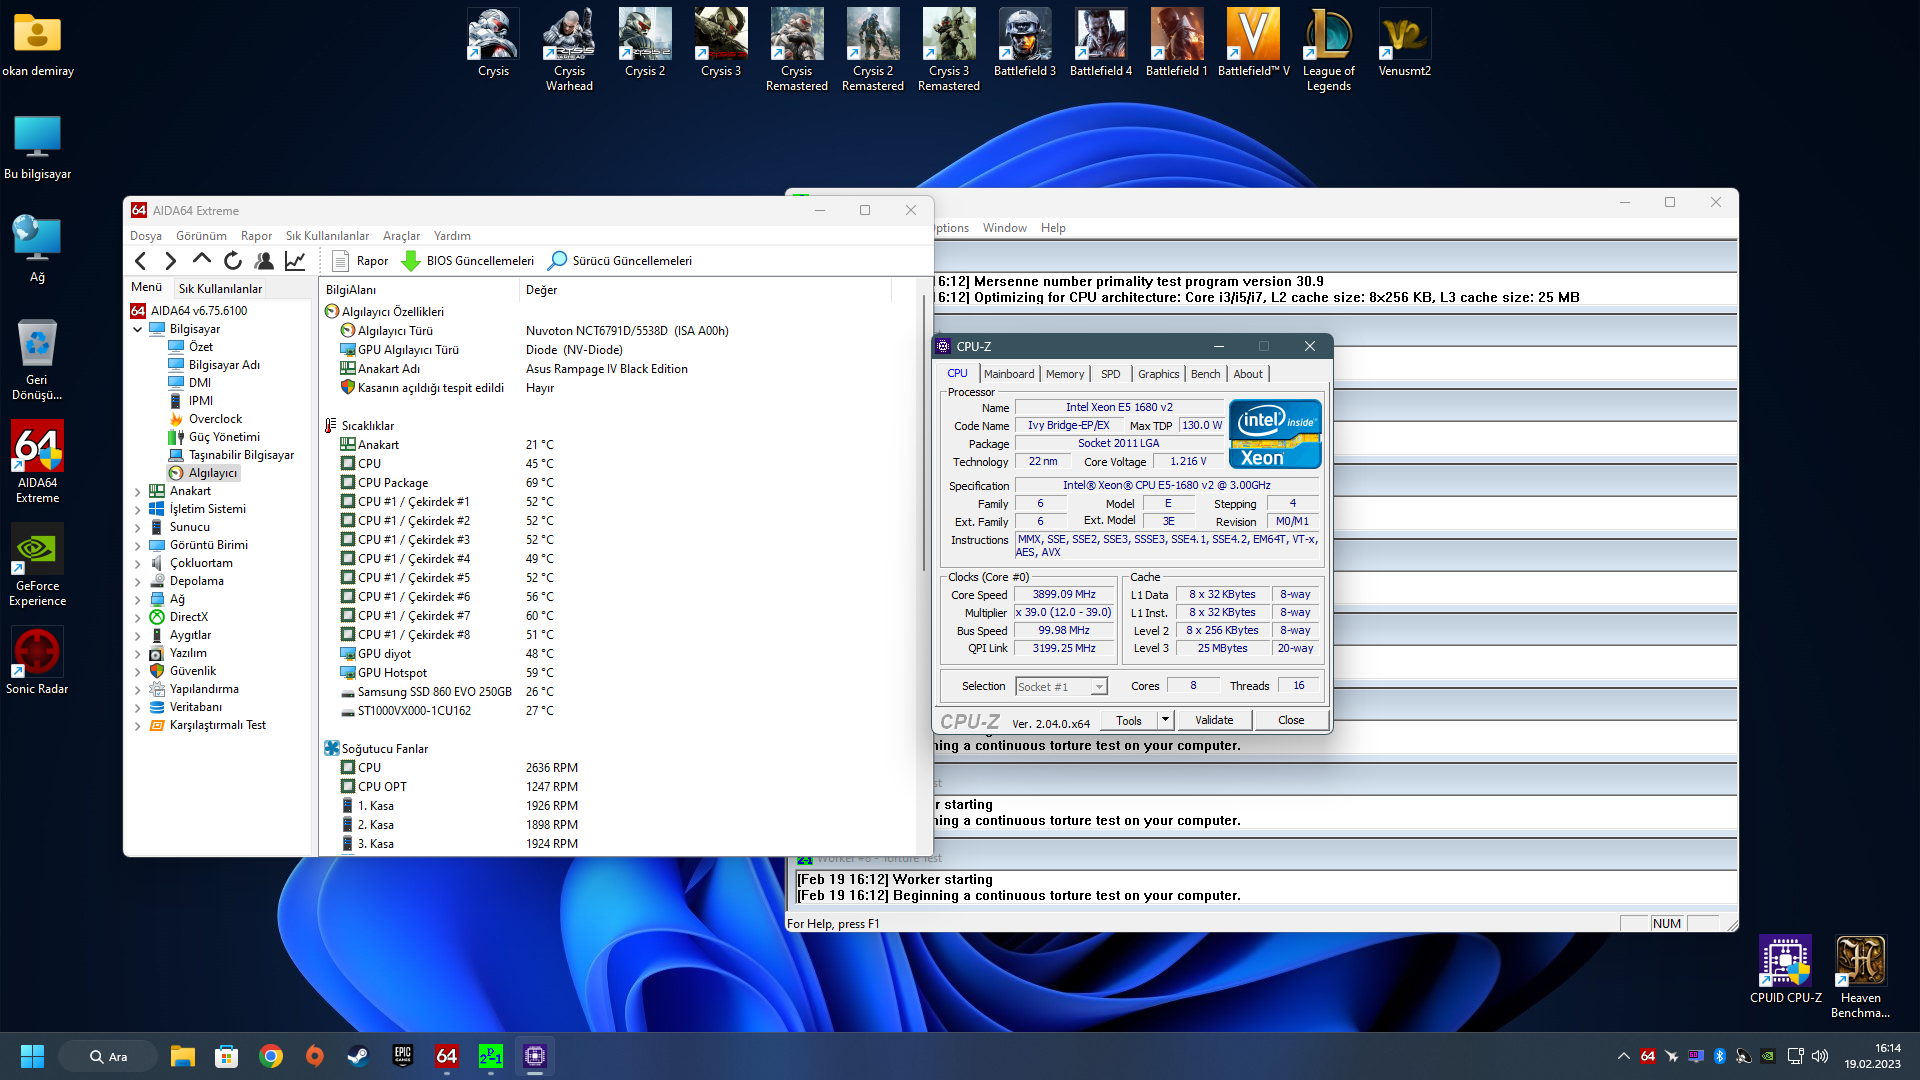Click the AIDA64 up arrow icon

click(202, 260)
